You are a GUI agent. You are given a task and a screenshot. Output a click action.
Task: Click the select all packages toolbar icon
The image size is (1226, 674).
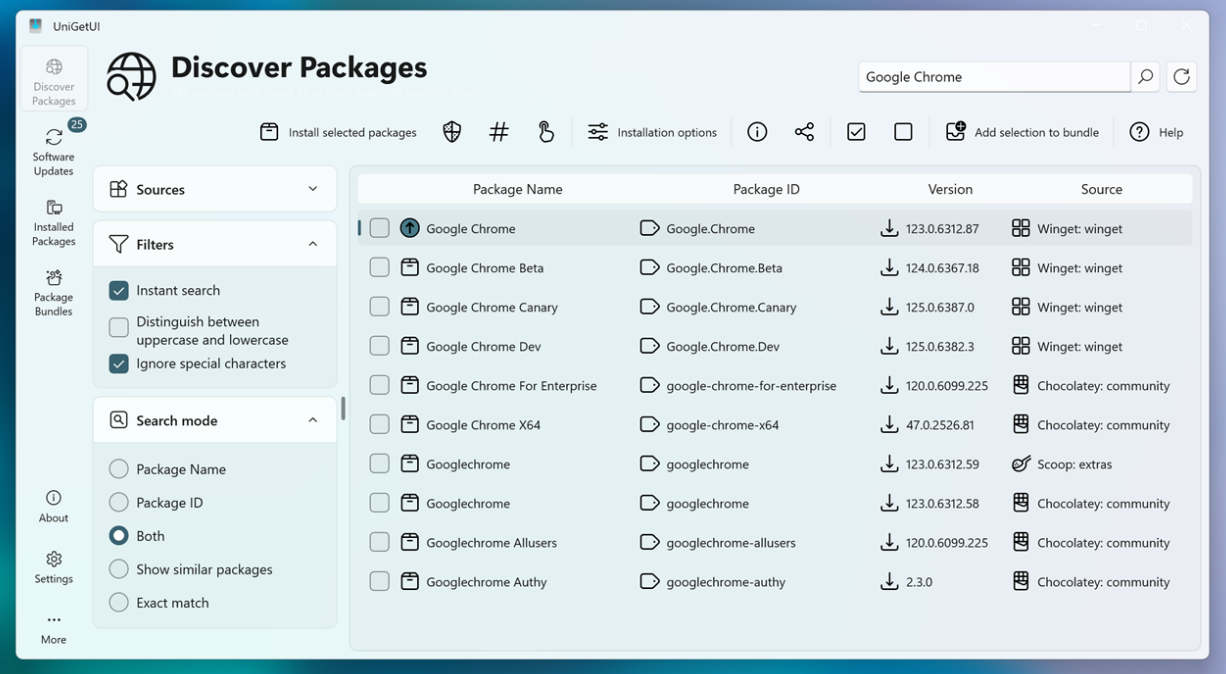[x=856, y=132]
